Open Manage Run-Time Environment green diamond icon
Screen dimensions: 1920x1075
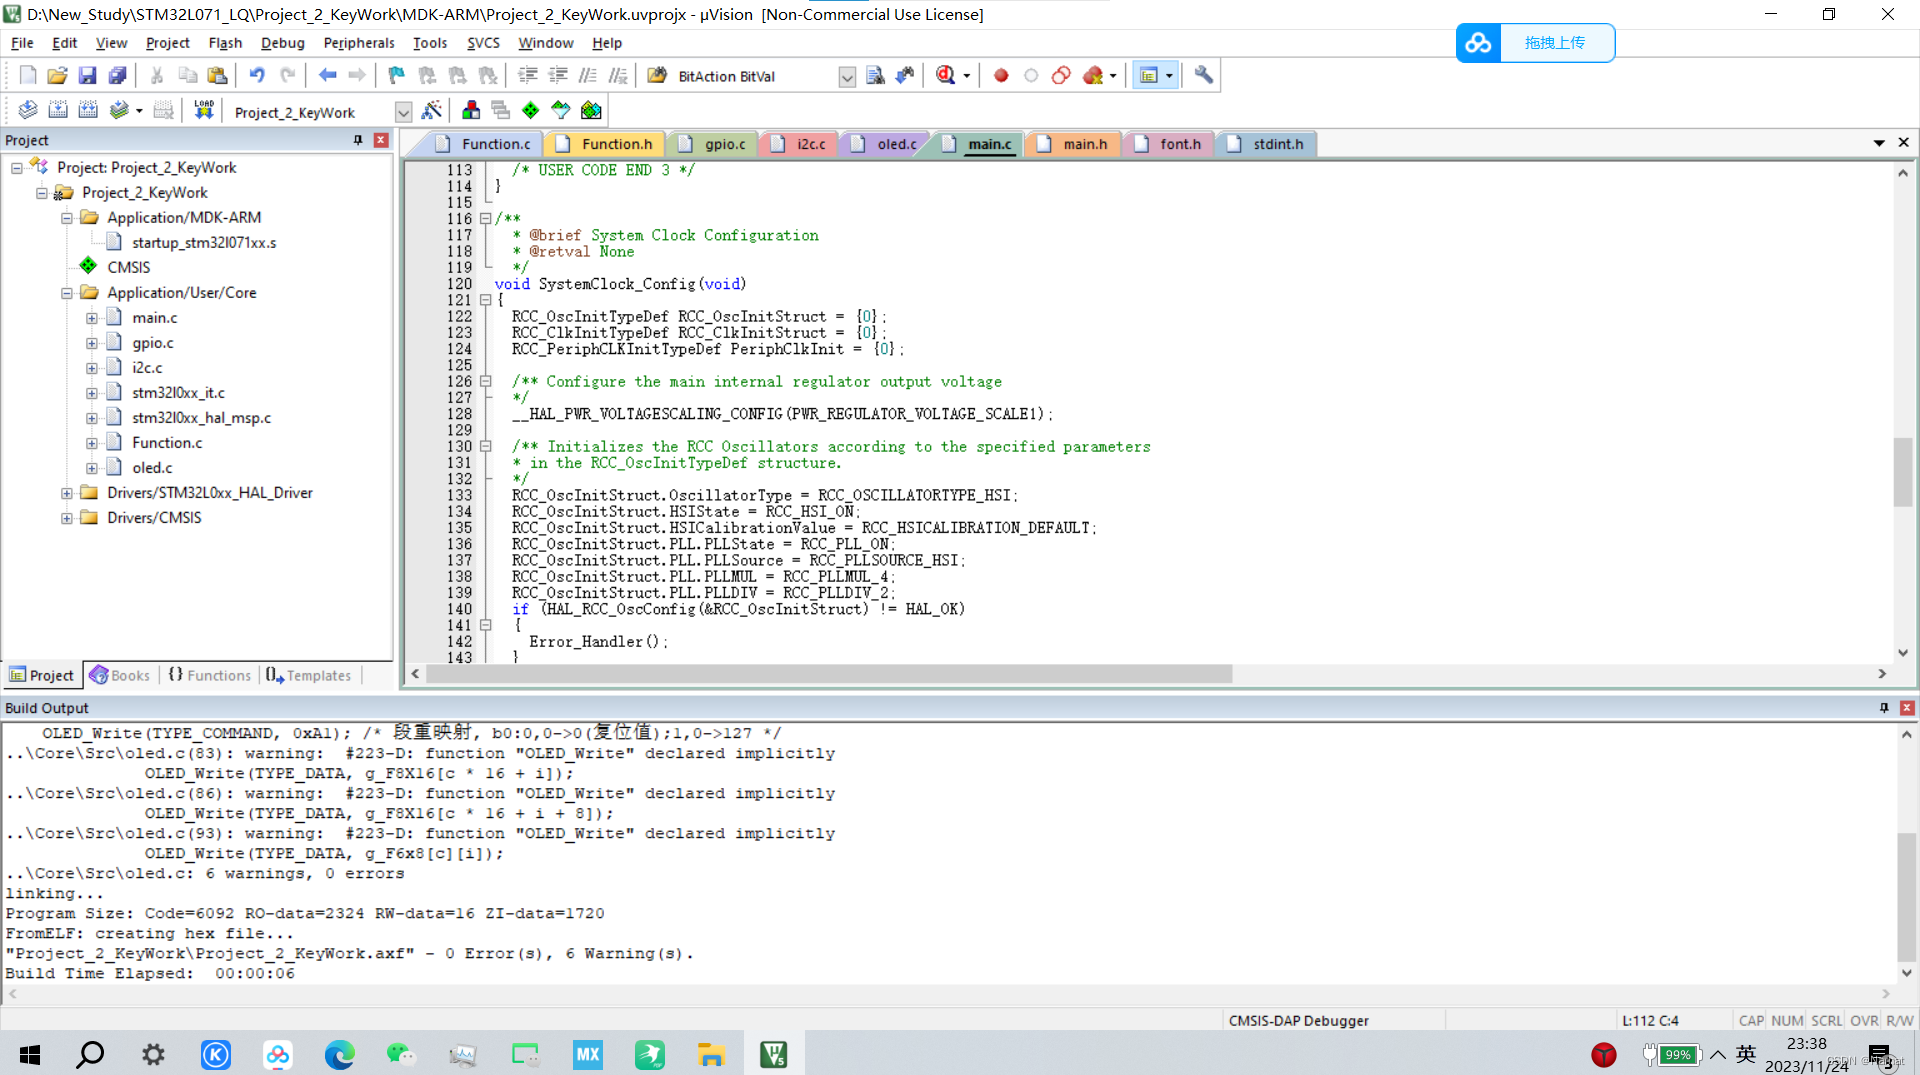coord(531,110)
